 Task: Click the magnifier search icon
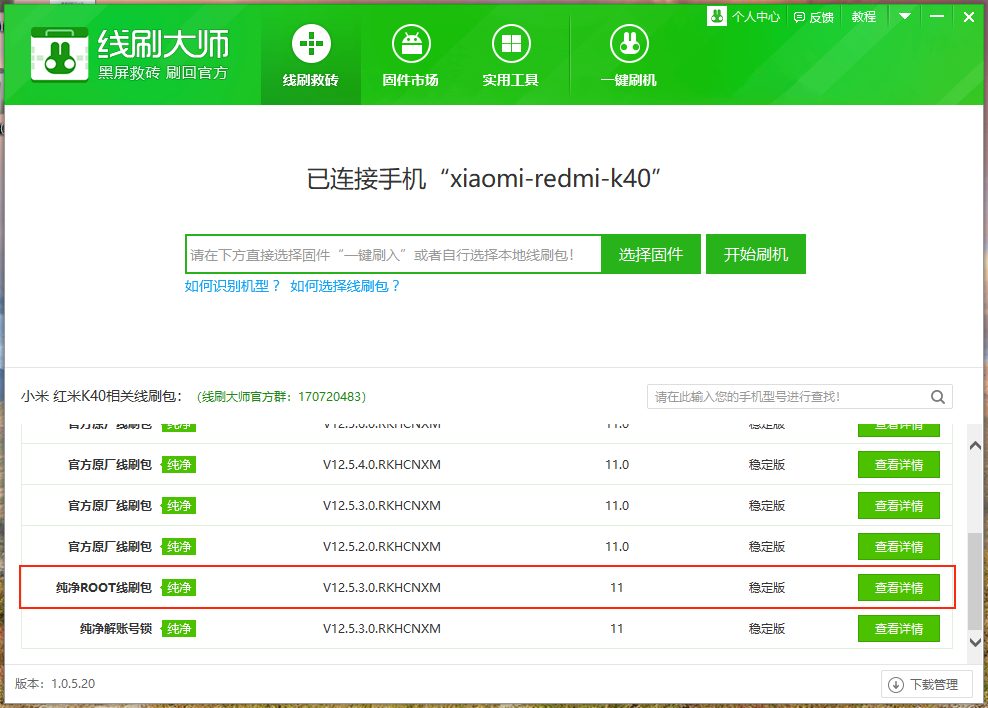[x=937, y=397]
